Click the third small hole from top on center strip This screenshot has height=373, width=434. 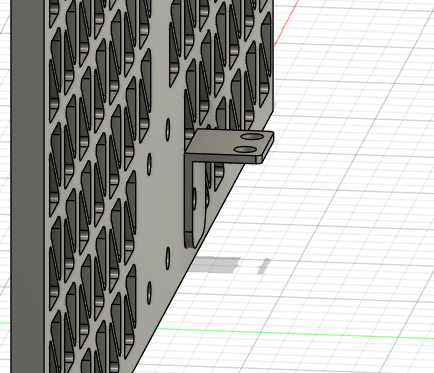pos(168,258)
